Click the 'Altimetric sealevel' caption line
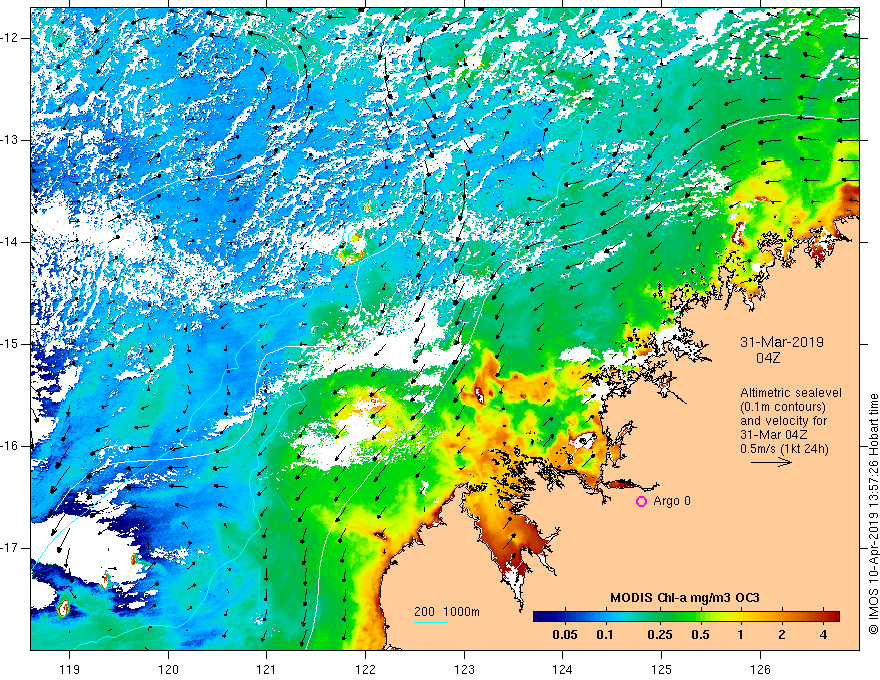This screenshot has height=680, width=880. (x=791, y=393)
